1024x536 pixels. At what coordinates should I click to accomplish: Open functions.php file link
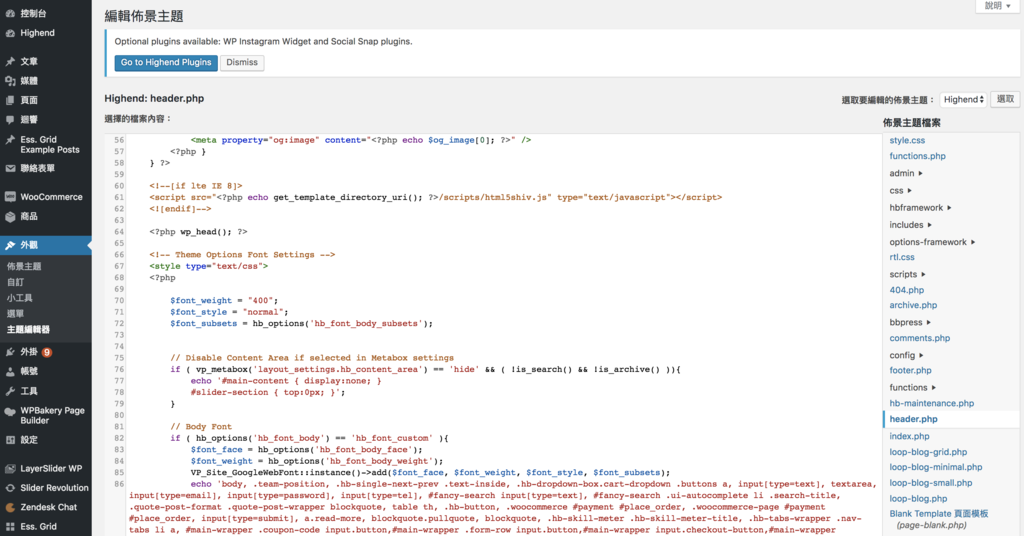(x=918, y=156)
